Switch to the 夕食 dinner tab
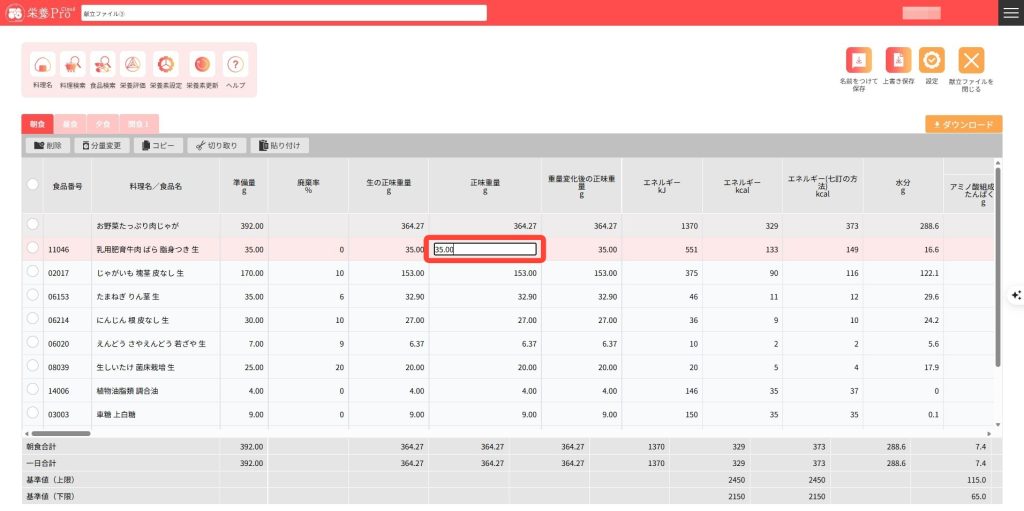This screenshot has height=511, width=1024. coord(102,124)
